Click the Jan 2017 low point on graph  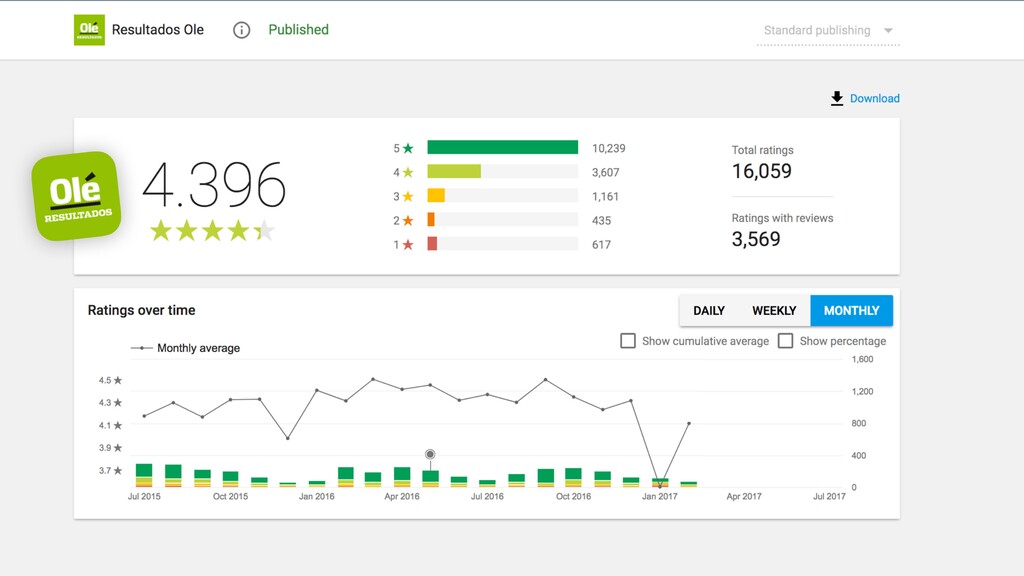pos(660,486)
